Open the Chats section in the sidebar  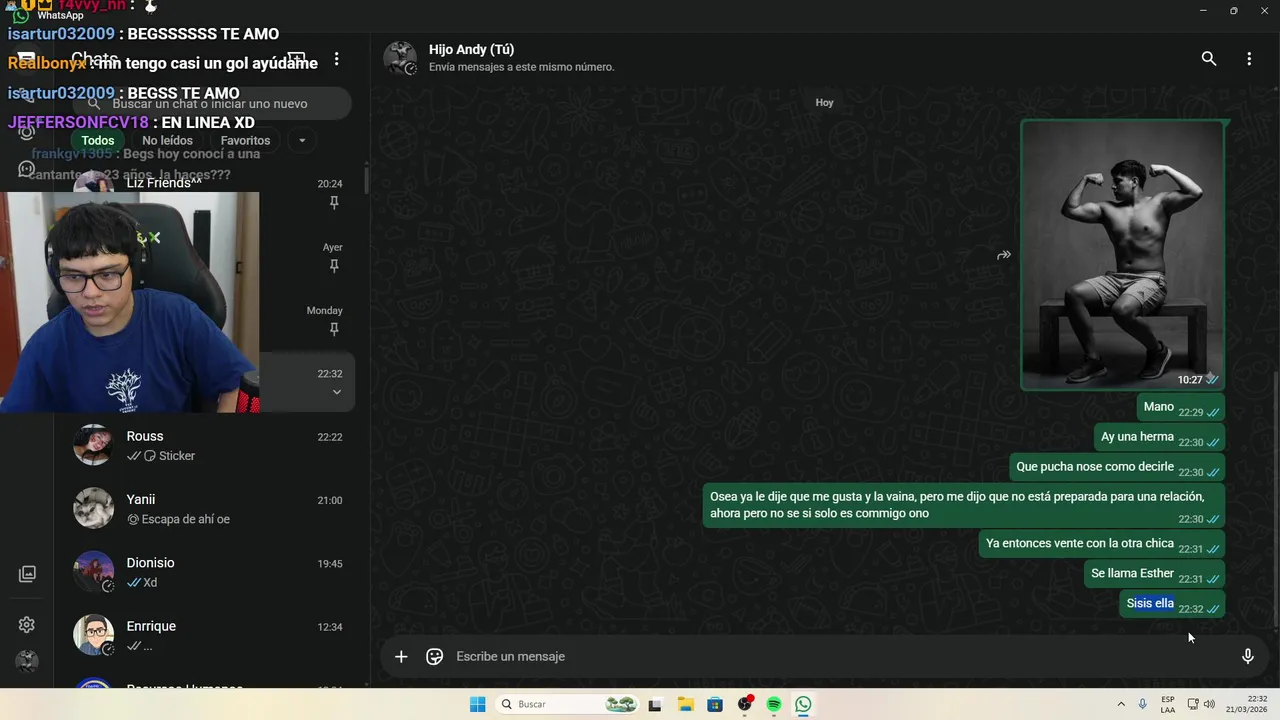(x=27, y=59)
